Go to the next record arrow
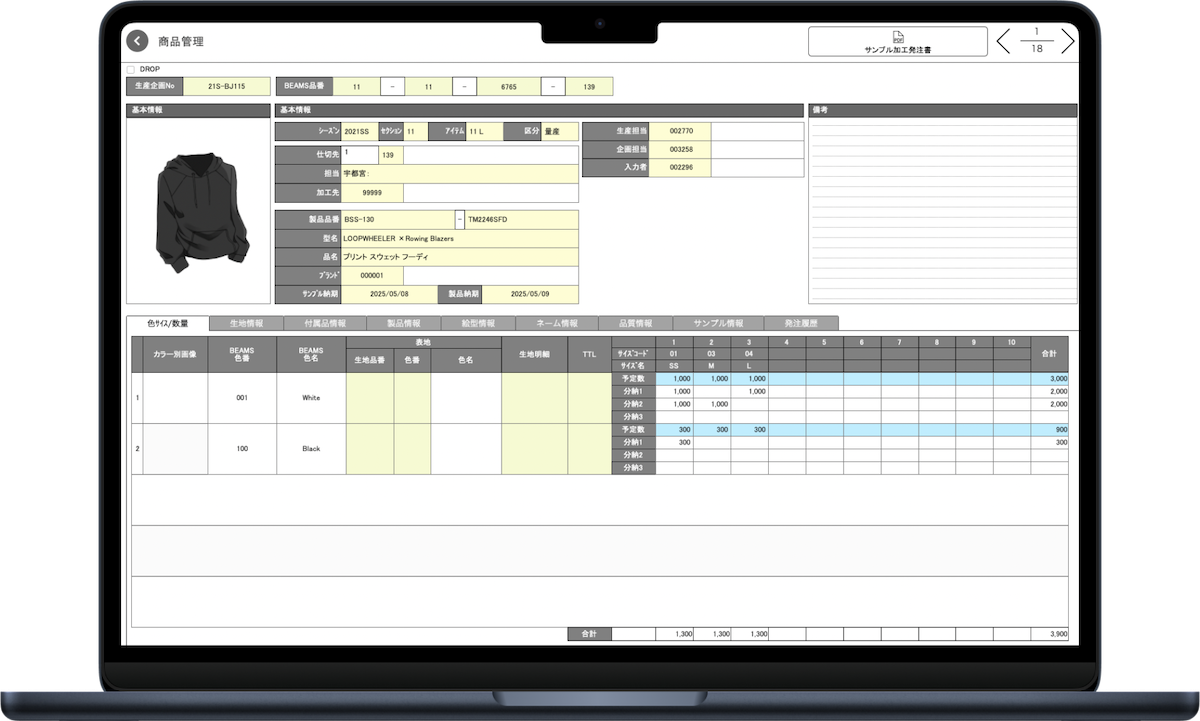 pyautogui.click(x=1067, y=41)
